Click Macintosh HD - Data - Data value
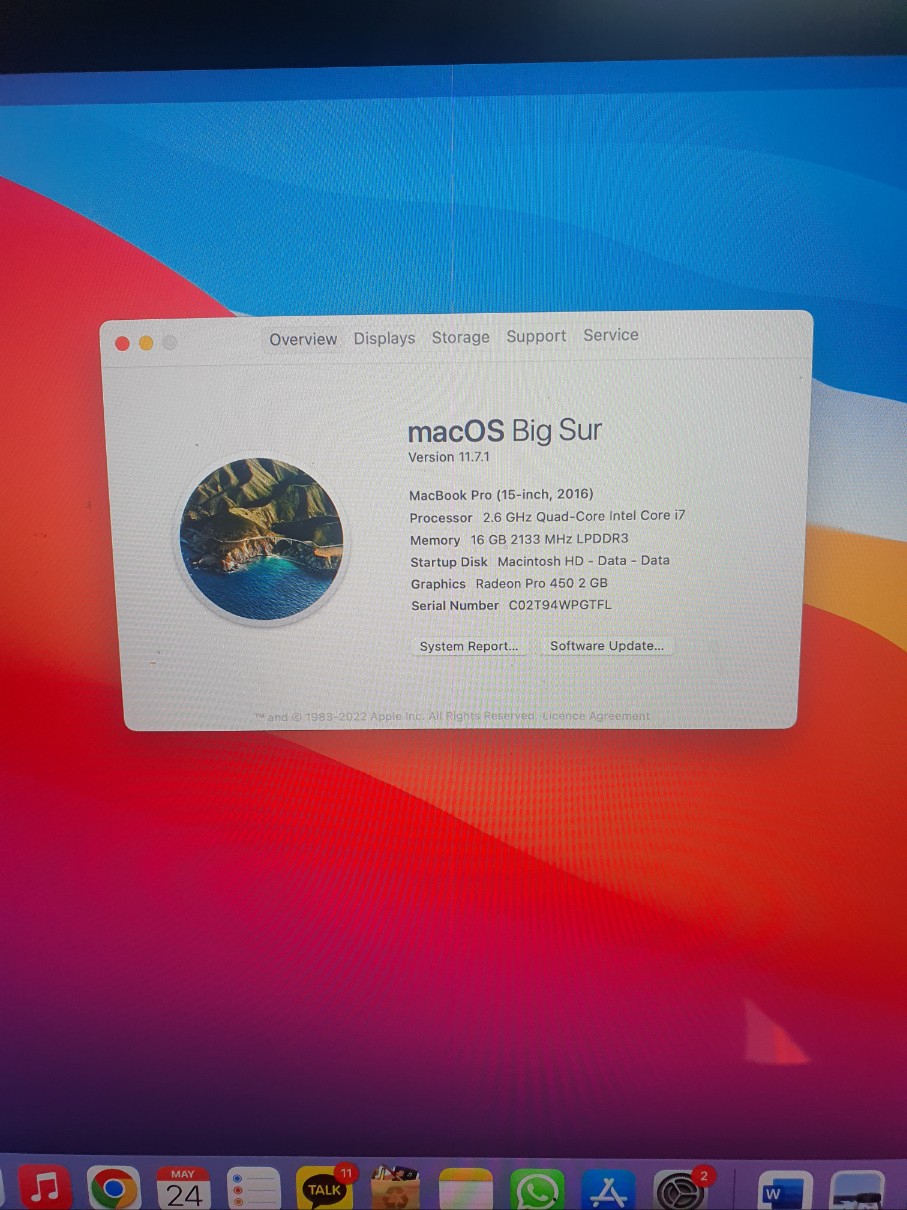 click(583, 560)
